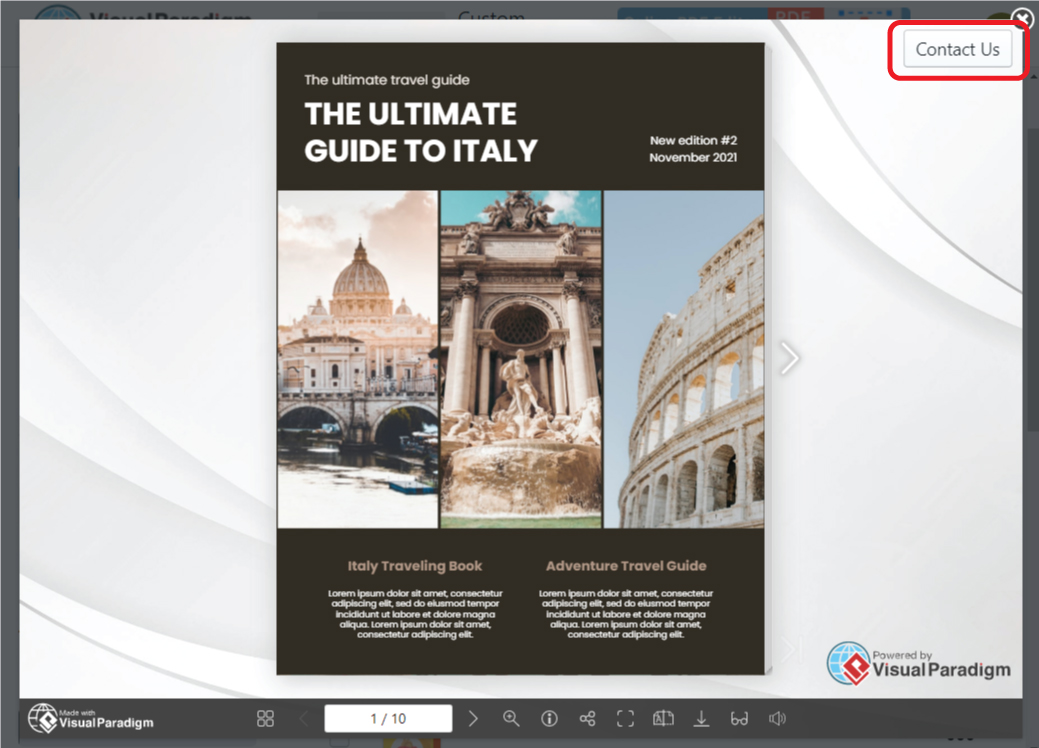
Task: Toggle the page-flip sound speaker icon
Action: point(777,719)
